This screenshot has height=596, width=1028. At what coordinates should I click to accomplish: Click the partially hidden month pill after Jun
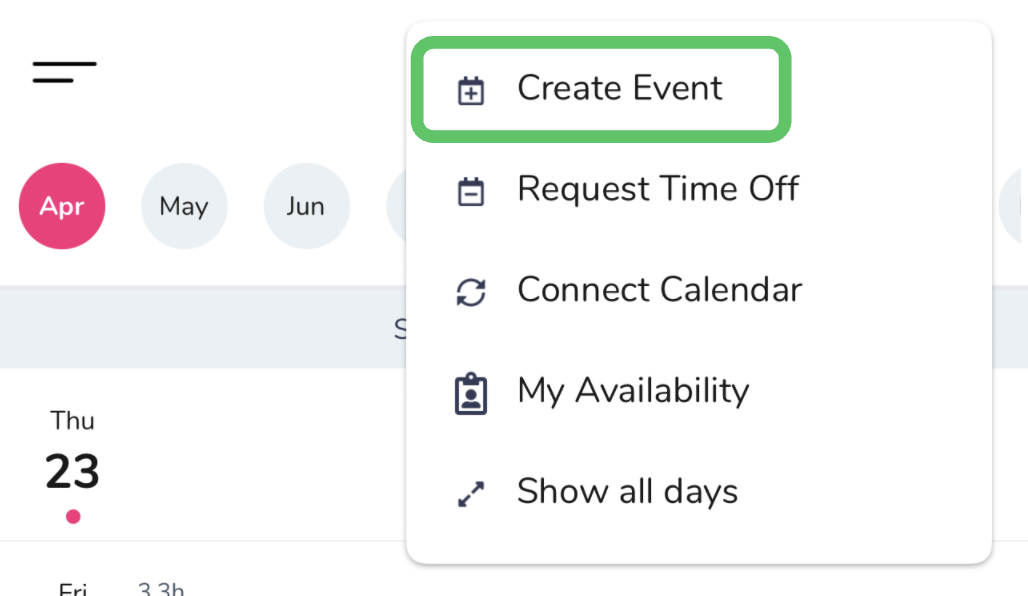tap(396, 207)
